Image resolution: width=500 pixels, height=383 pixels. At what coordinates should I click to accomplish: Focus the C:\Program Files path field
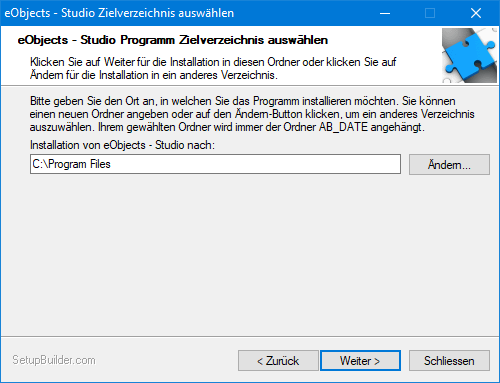(x=215, y=164)
